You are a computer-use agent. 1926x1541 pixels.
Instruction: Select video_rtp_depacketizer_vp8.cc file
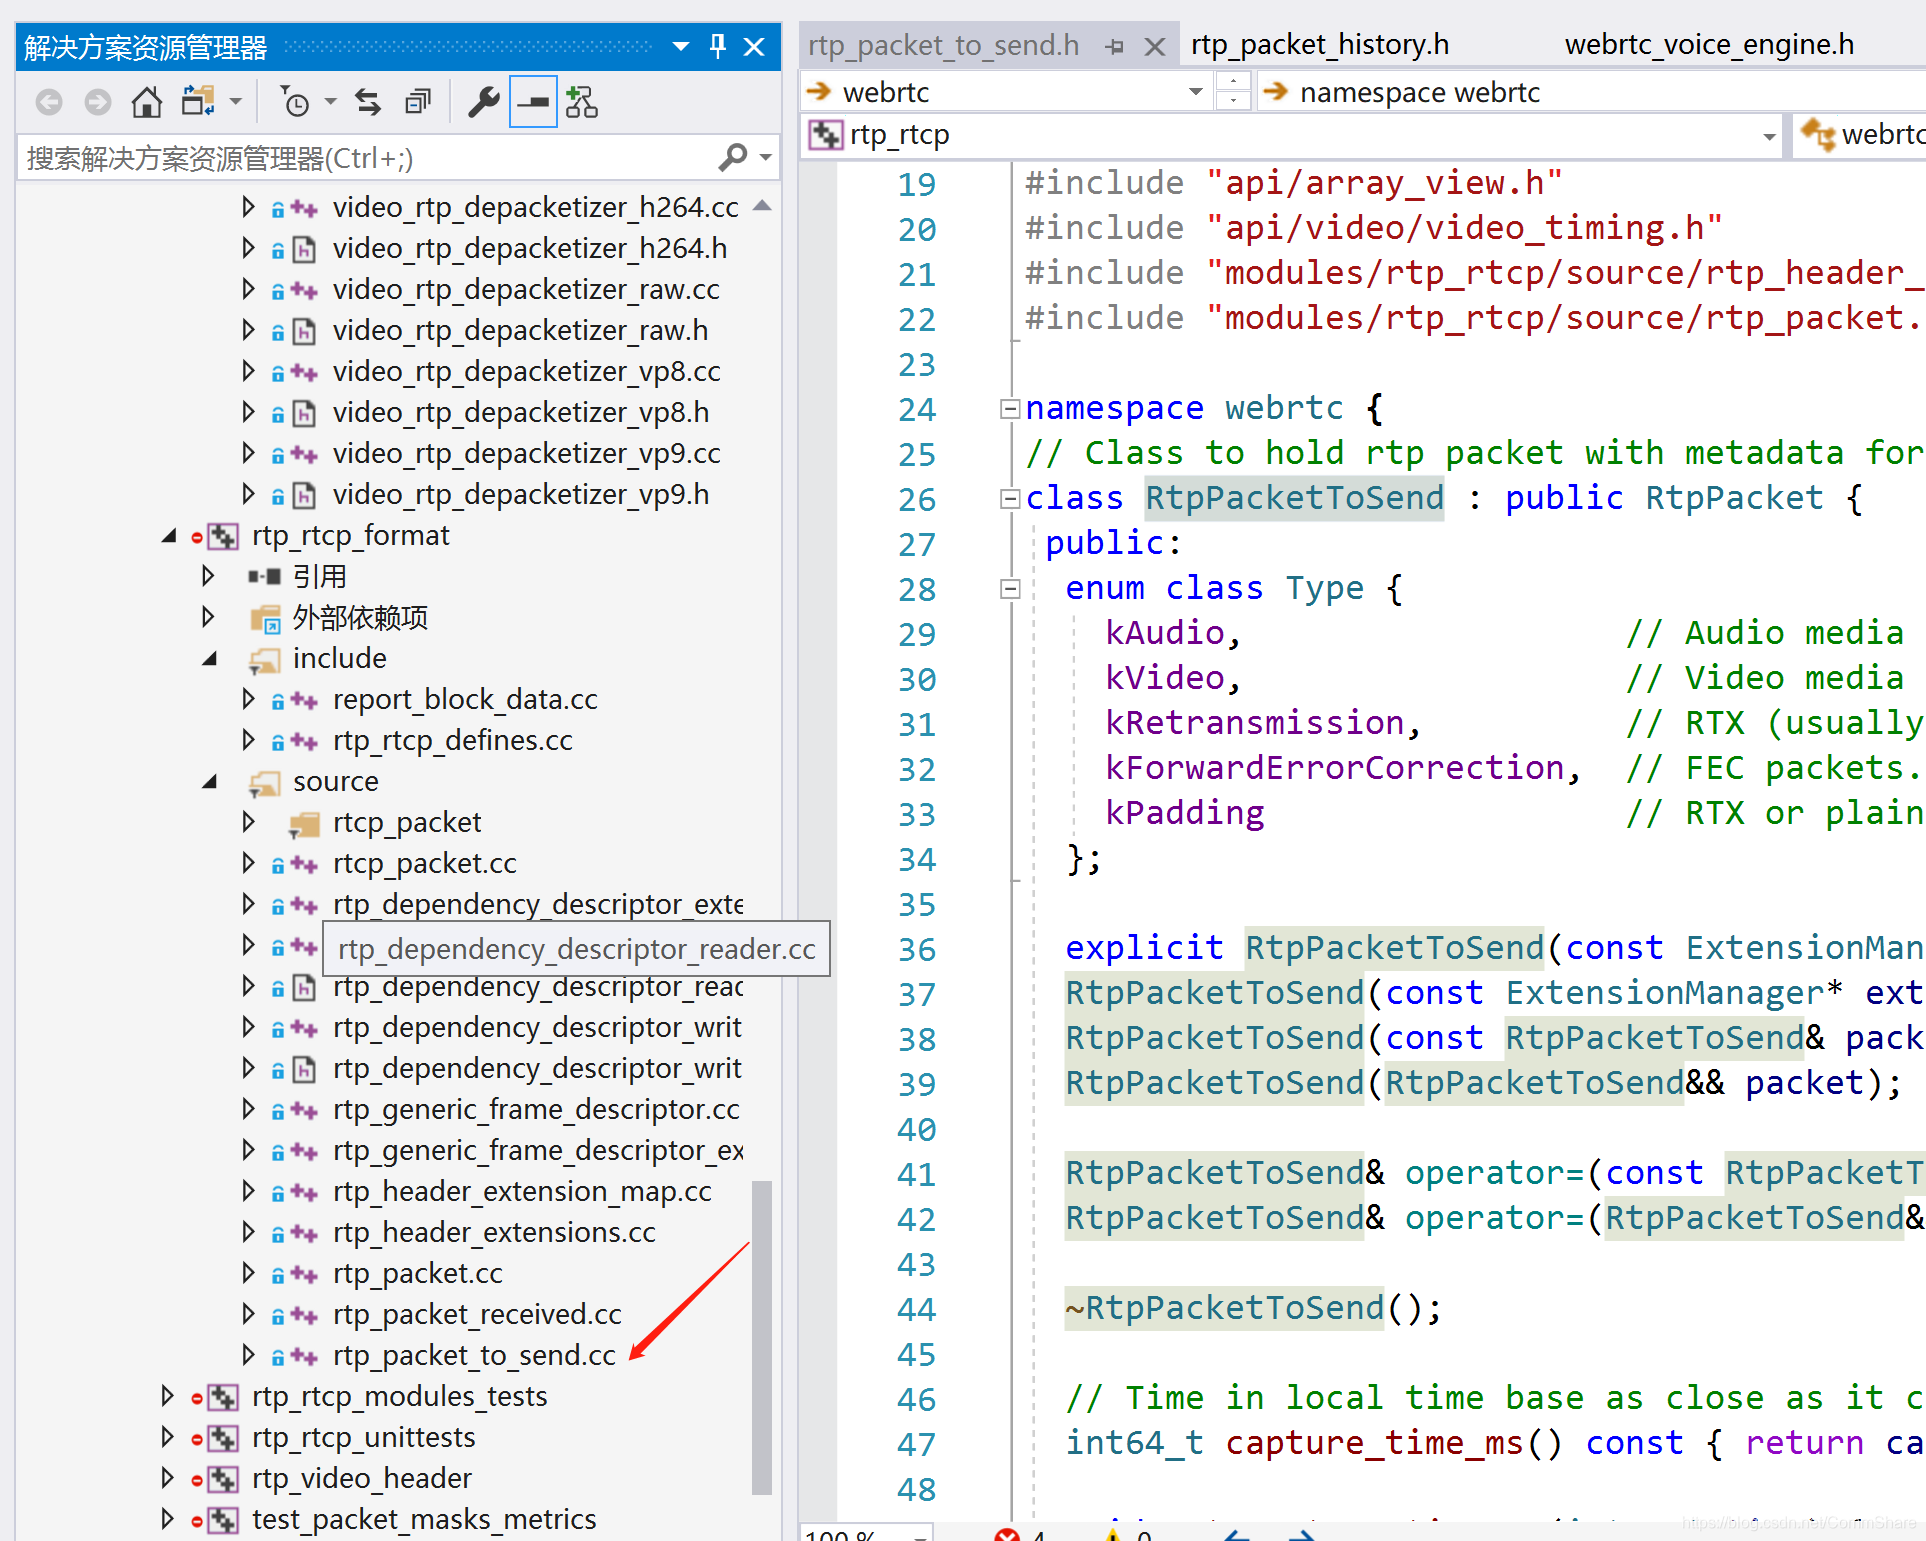(526, 371)
